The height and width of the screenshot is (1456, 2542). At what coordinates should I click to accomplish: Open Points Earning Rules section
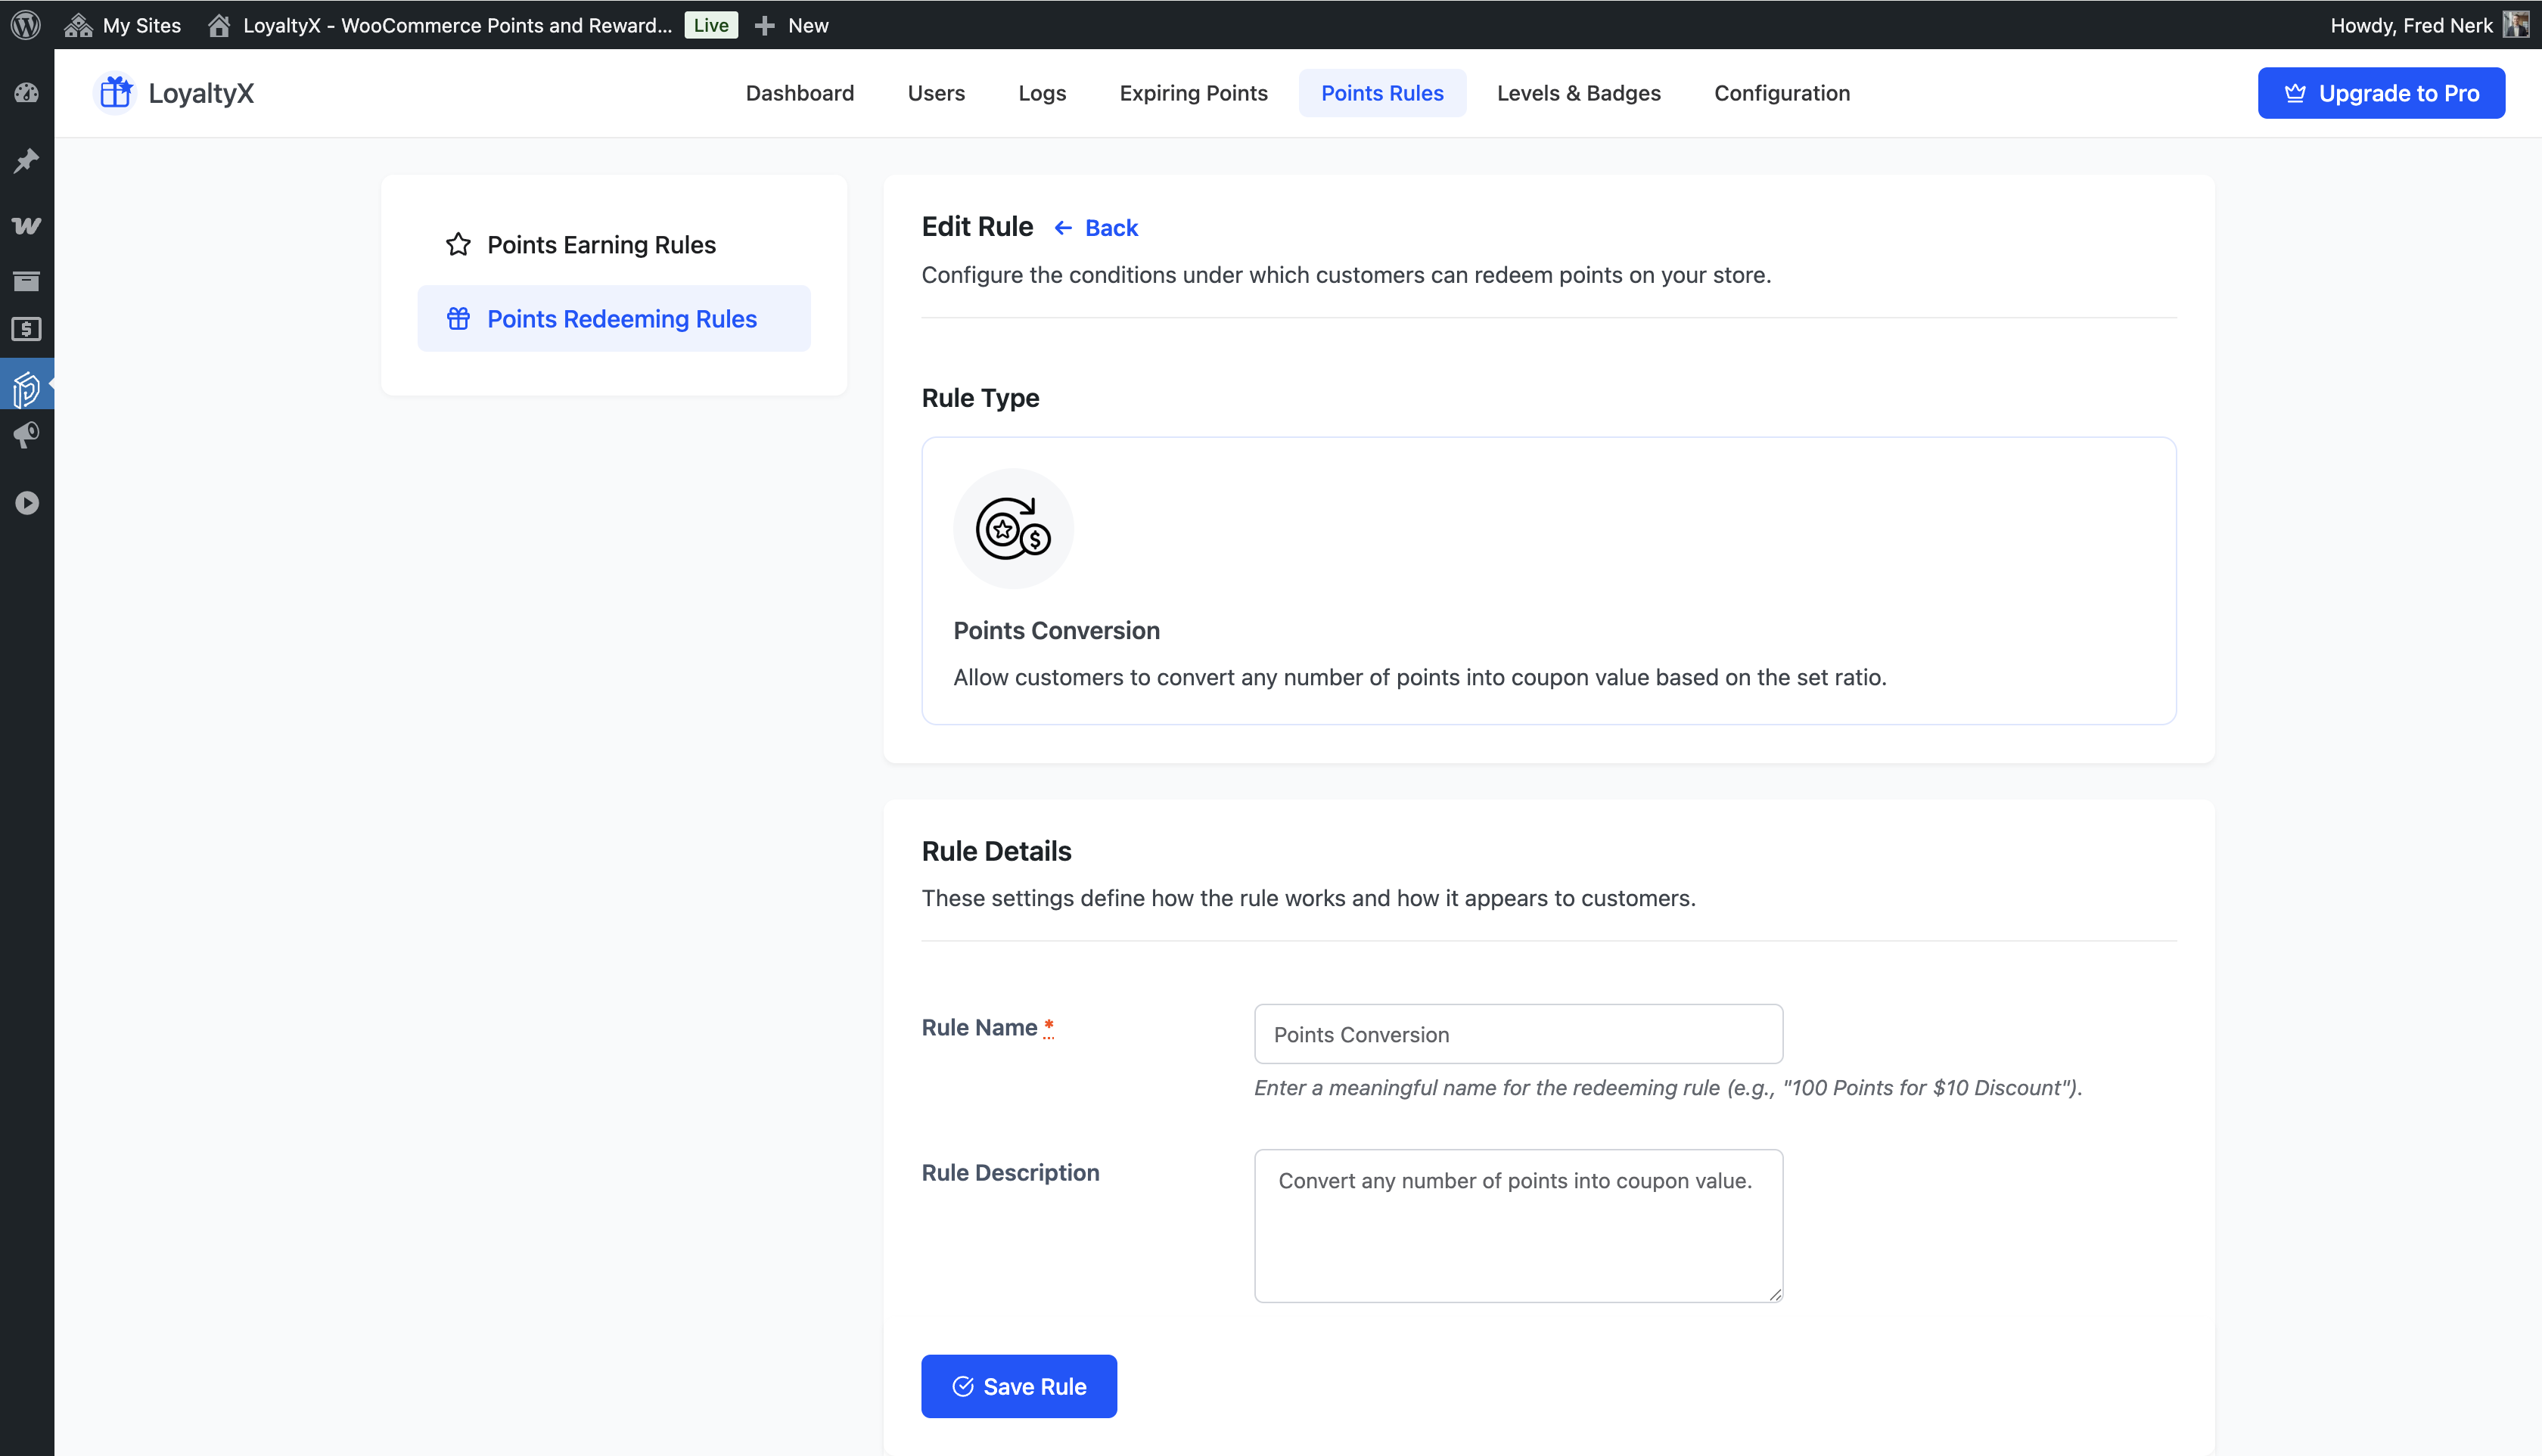pos(601,245)
